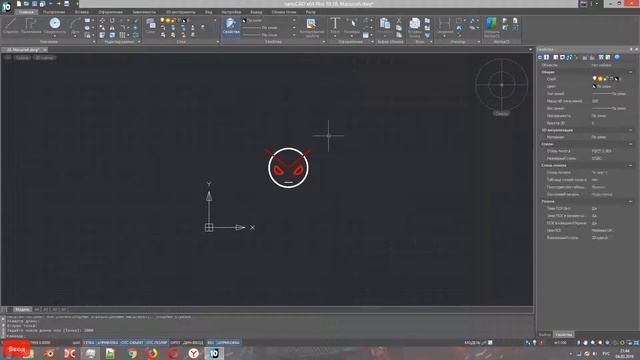640x360 pixels.
Task: Click the array tool icon in editing group
Action: [x=122, y=35]
